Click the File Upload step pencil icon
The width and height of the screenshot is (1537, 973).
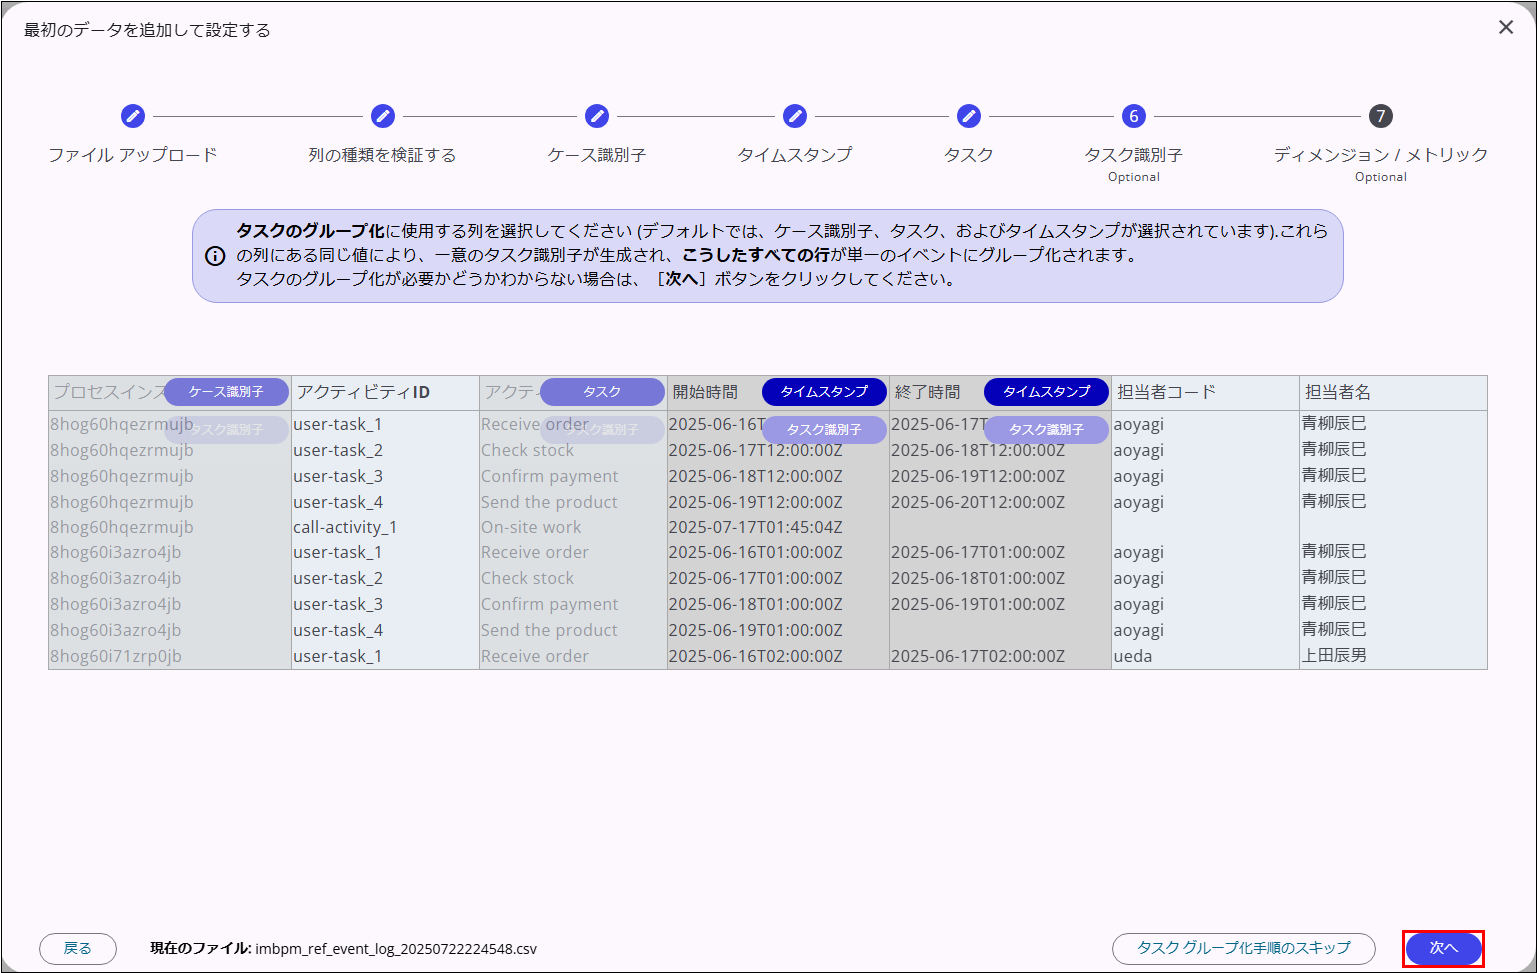(x=132, y=116)
